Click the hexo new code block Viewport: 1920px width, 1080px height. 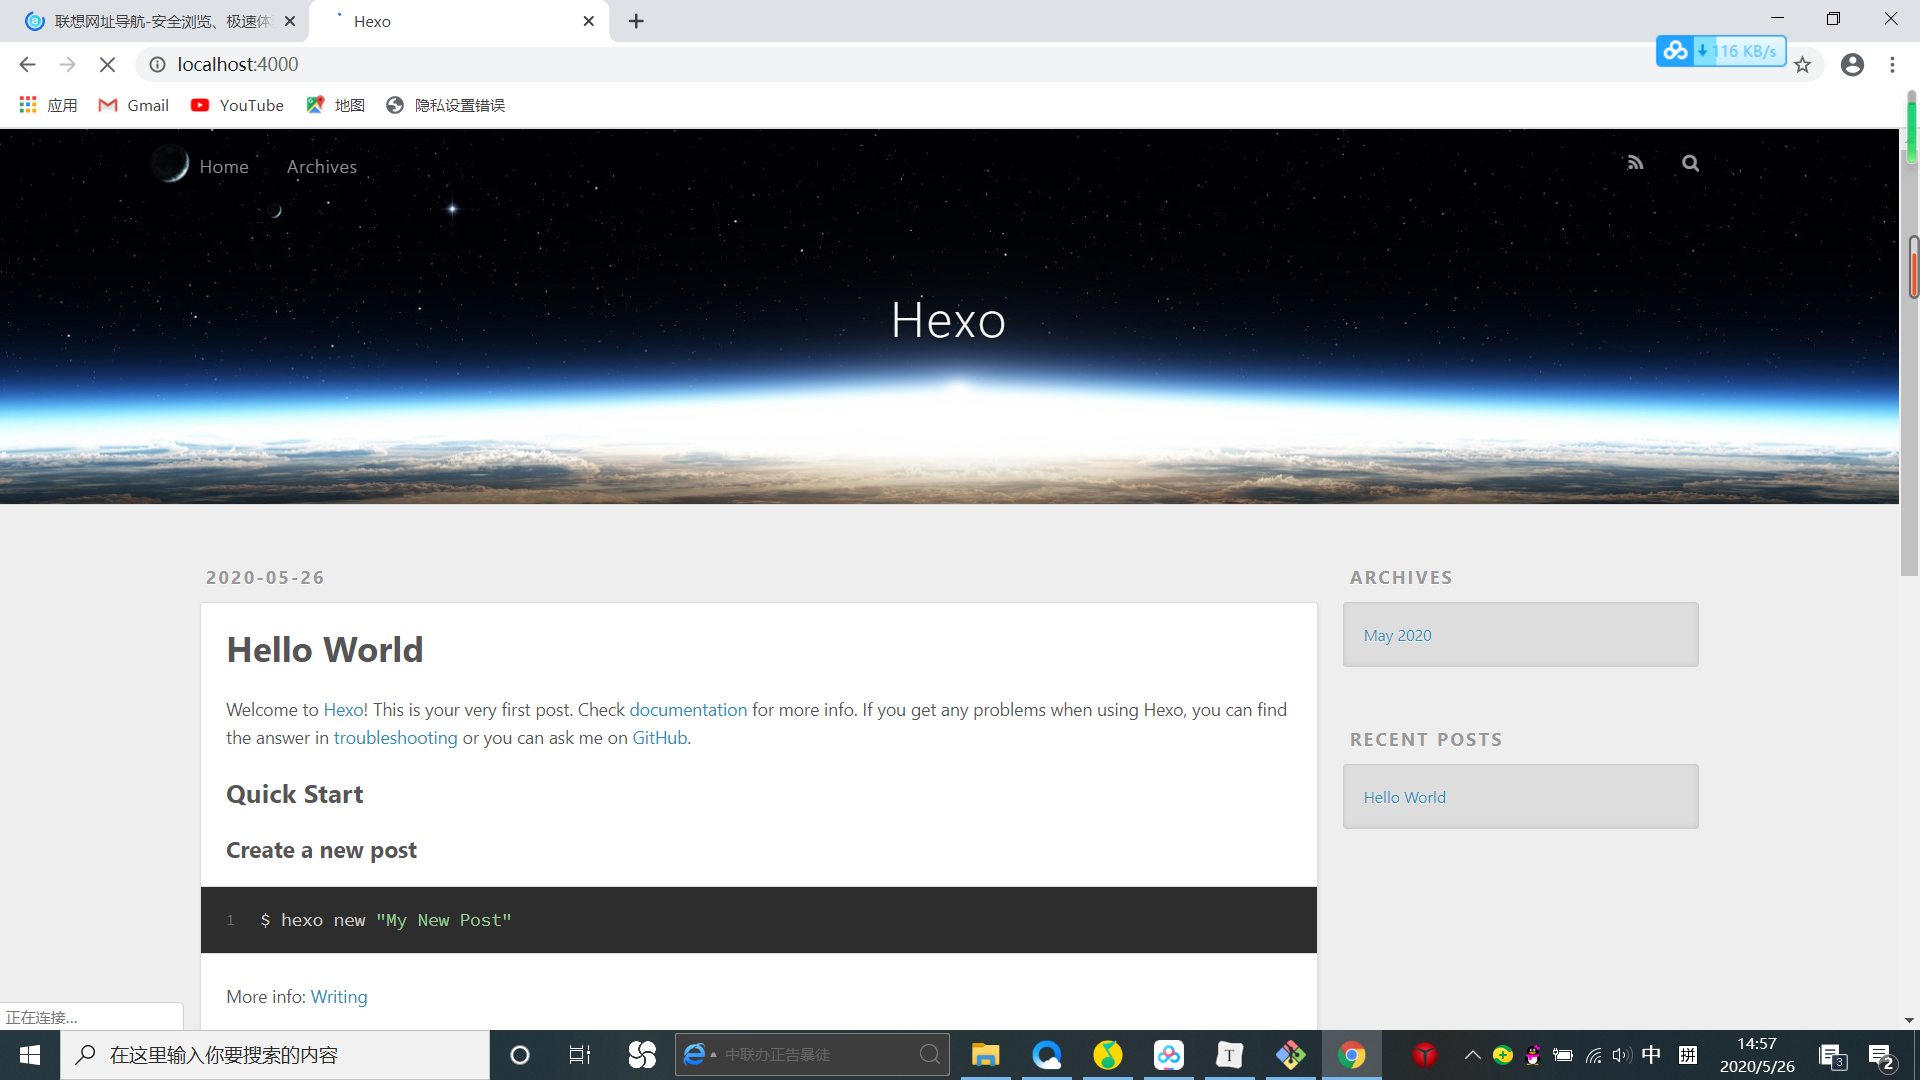(758, 920)
